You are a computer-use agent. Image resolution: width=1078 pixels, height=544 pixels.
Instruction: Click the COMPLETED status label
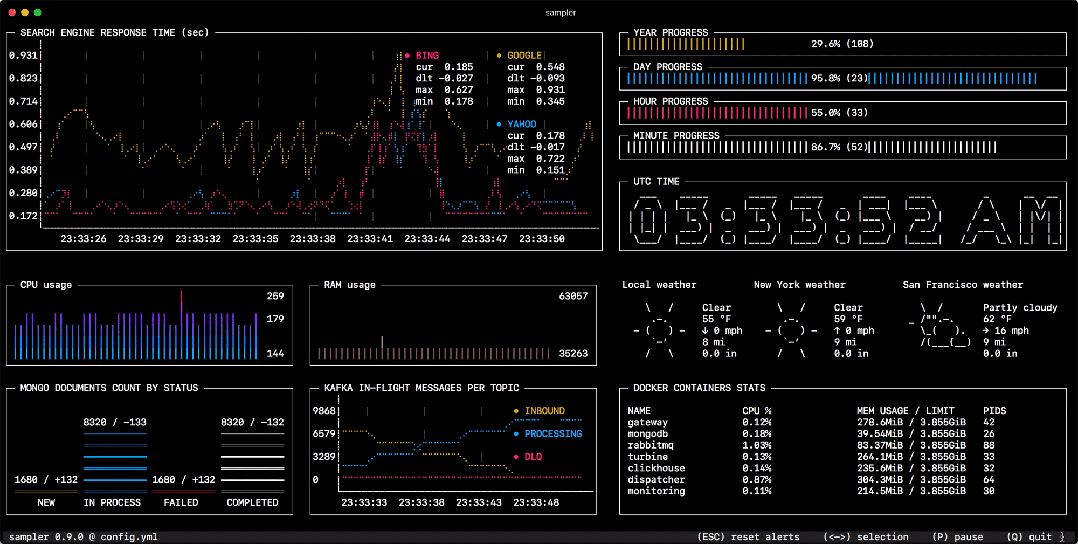point(252,503)
